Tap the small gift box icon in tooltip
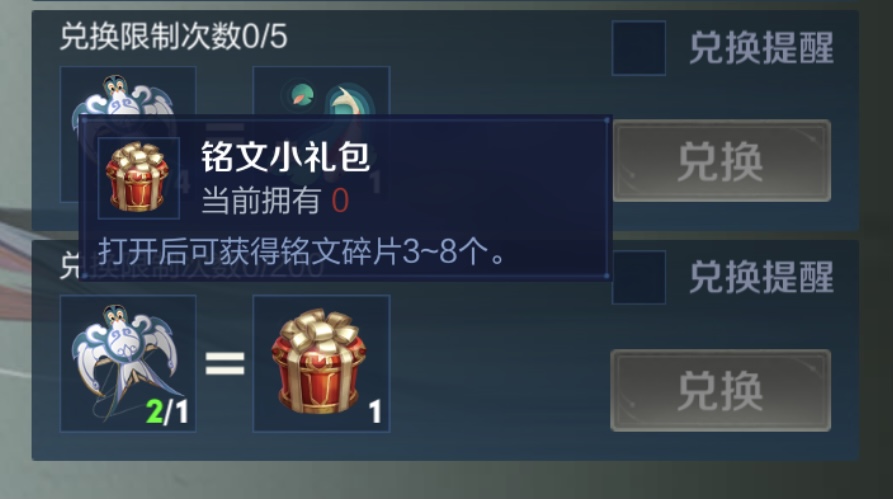Viewport: 893px width, 499px height. tap(139, 178)
